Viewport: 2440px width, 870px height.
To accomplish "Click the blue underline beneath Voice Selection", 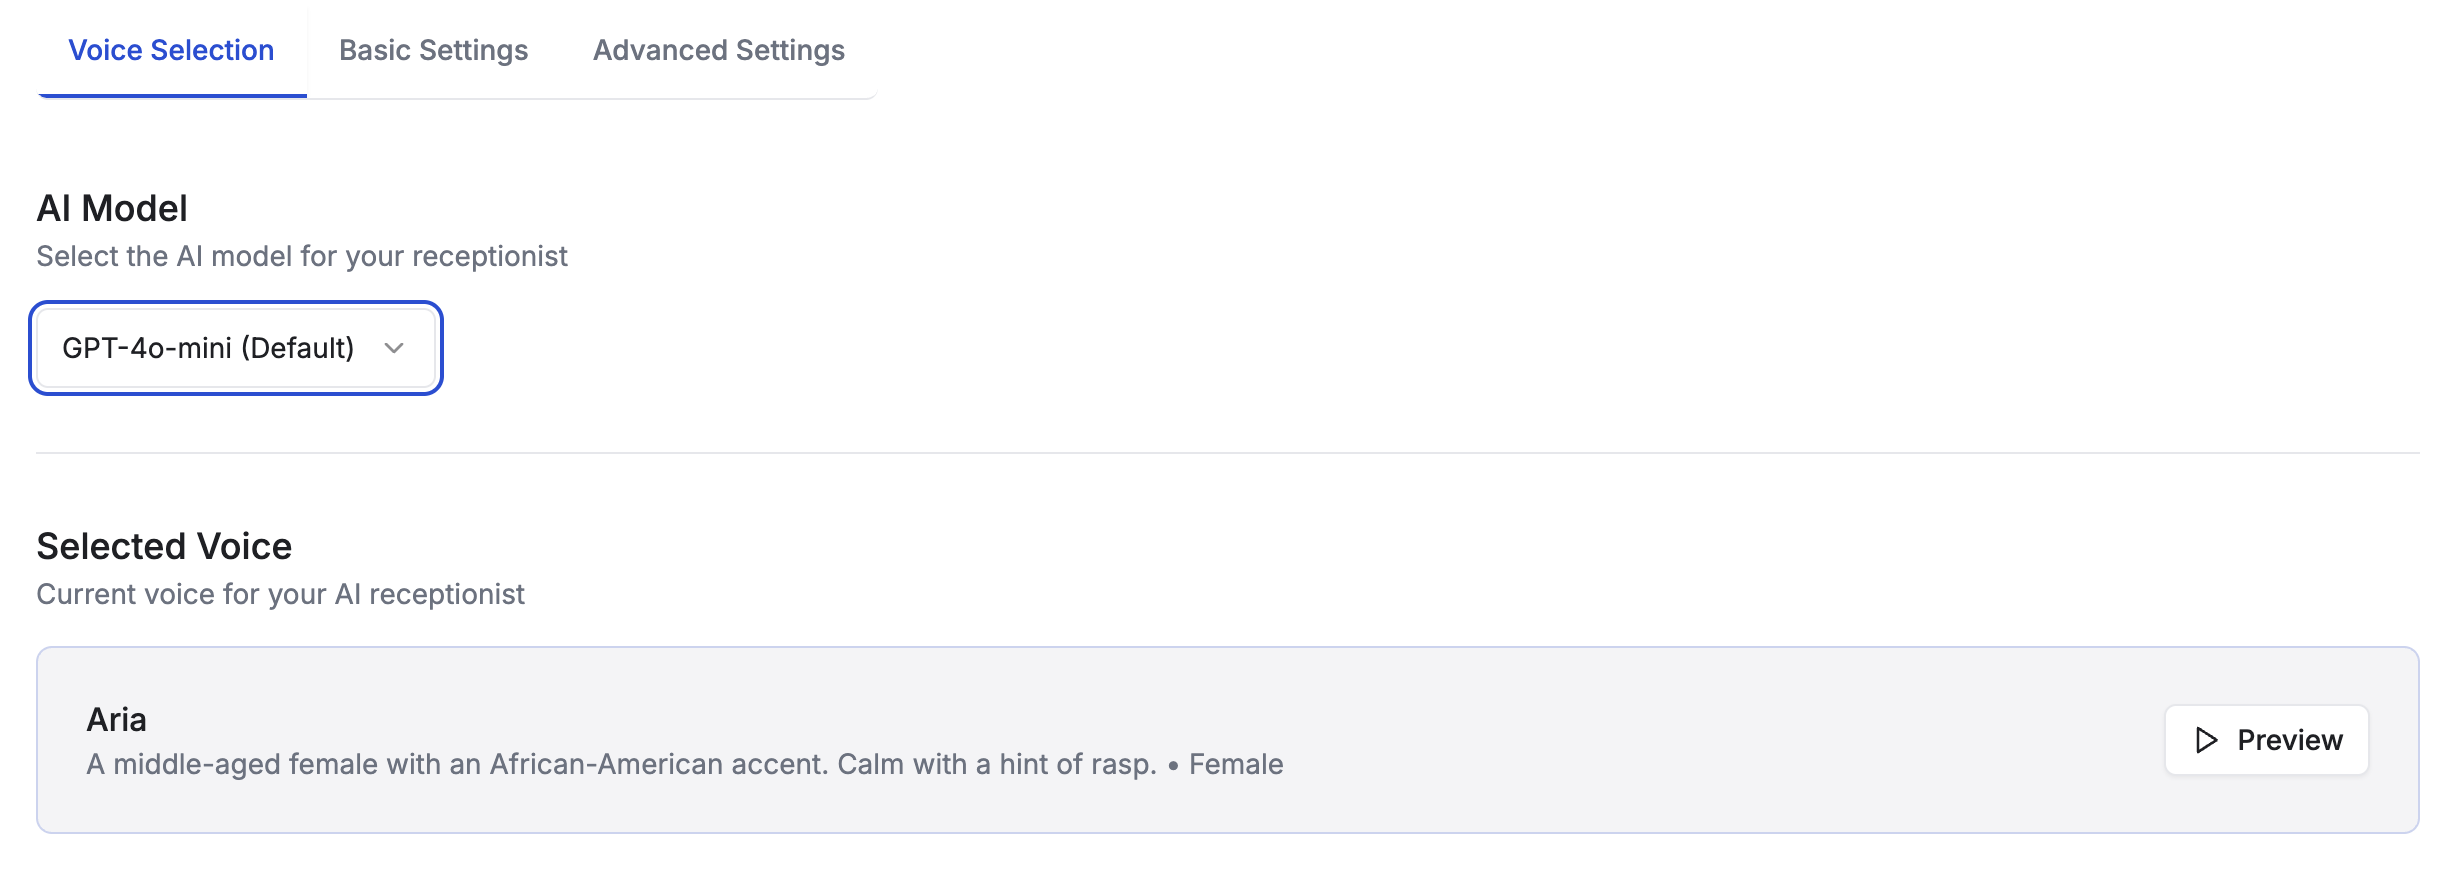I will 172,95.
